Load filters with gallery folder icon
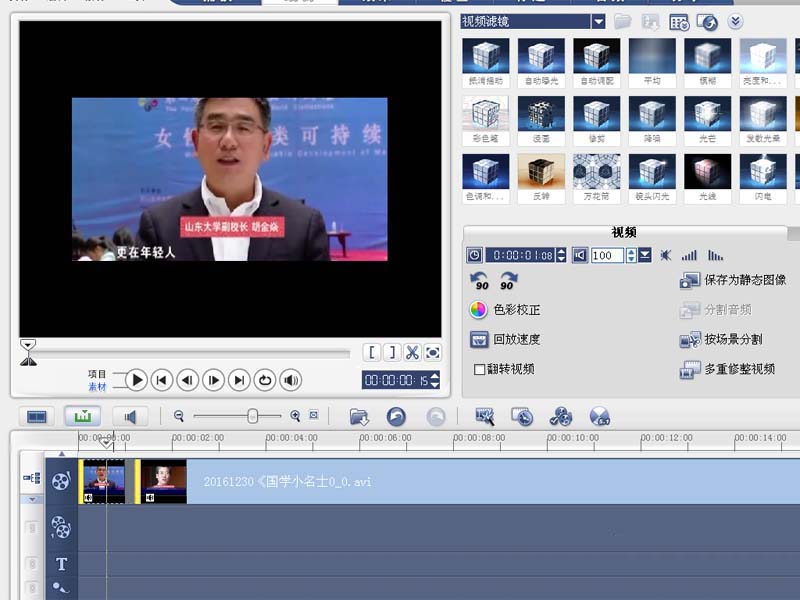Screen dimensions: 800x600 [x=622, y=21]
